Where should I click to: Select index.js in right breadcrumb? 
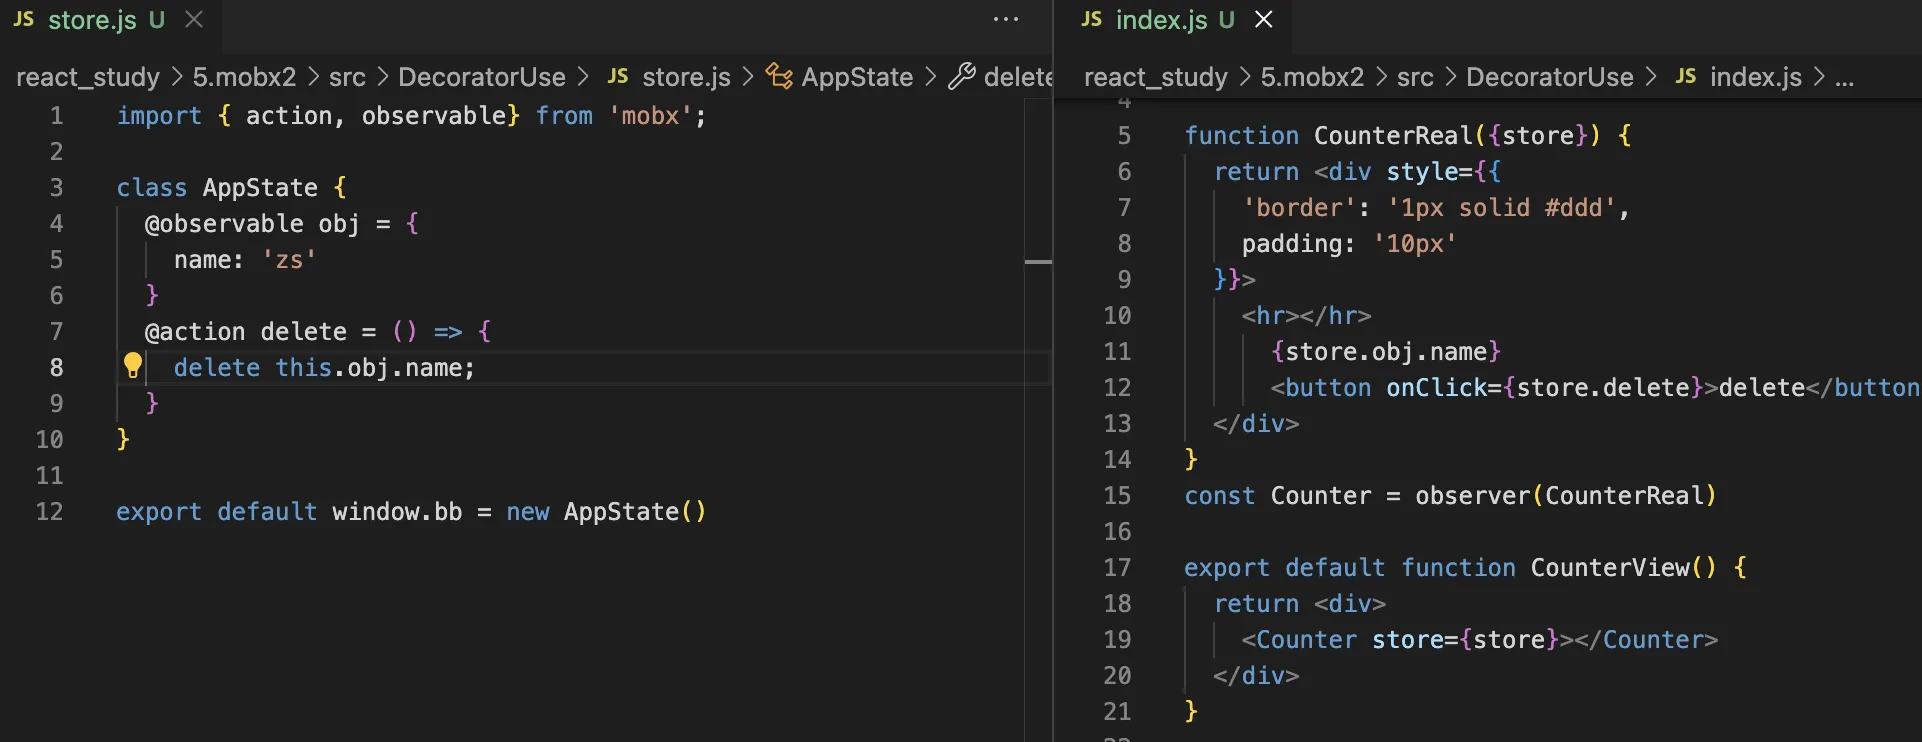point(1756,77)
